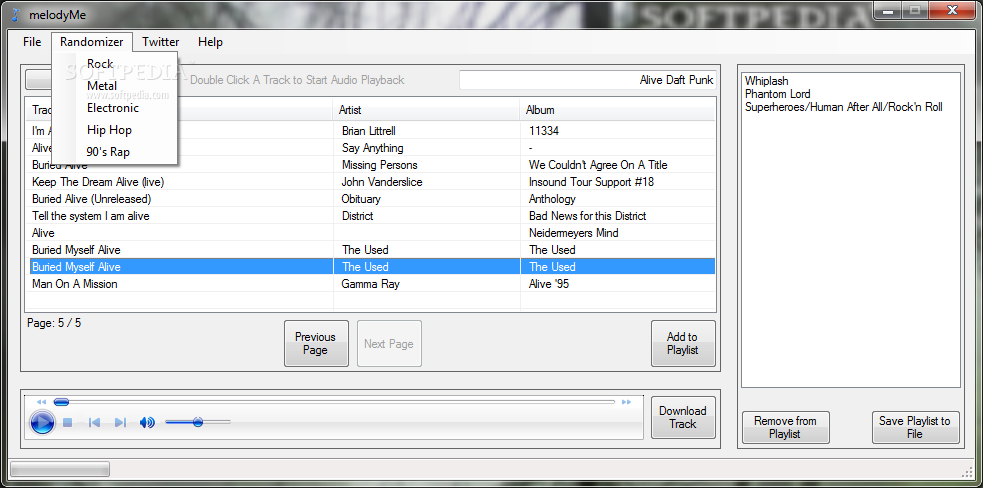The width and height of the screenshot is (983, 488).
Task: Click the rewind arrows on seek bar
Action: 41,402
